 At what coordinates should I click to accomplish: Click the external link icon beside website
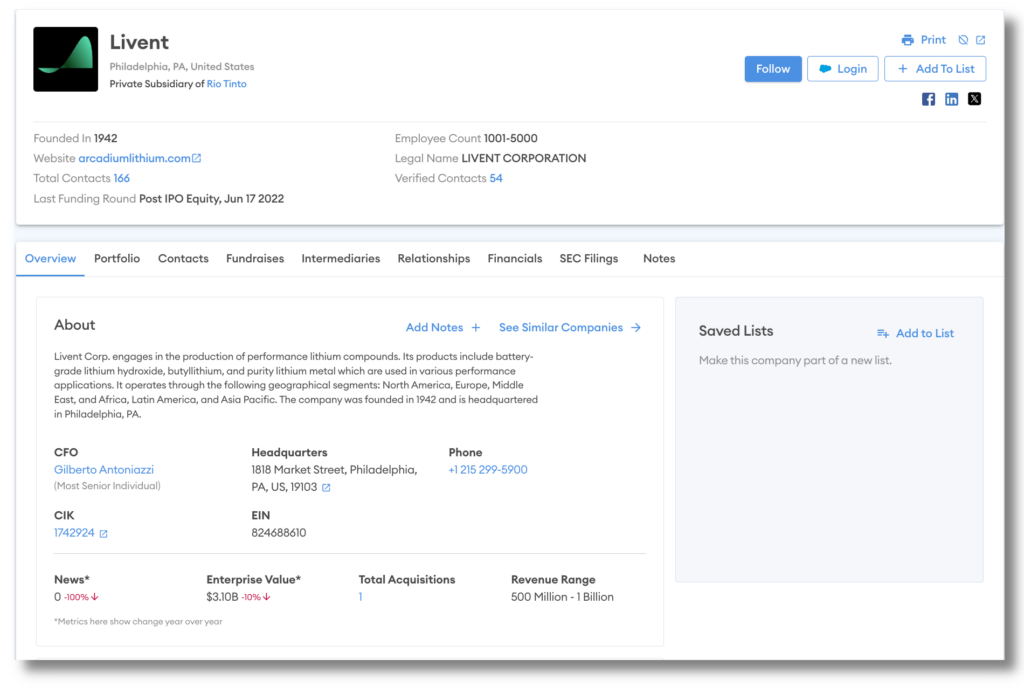tap(197, 158)
